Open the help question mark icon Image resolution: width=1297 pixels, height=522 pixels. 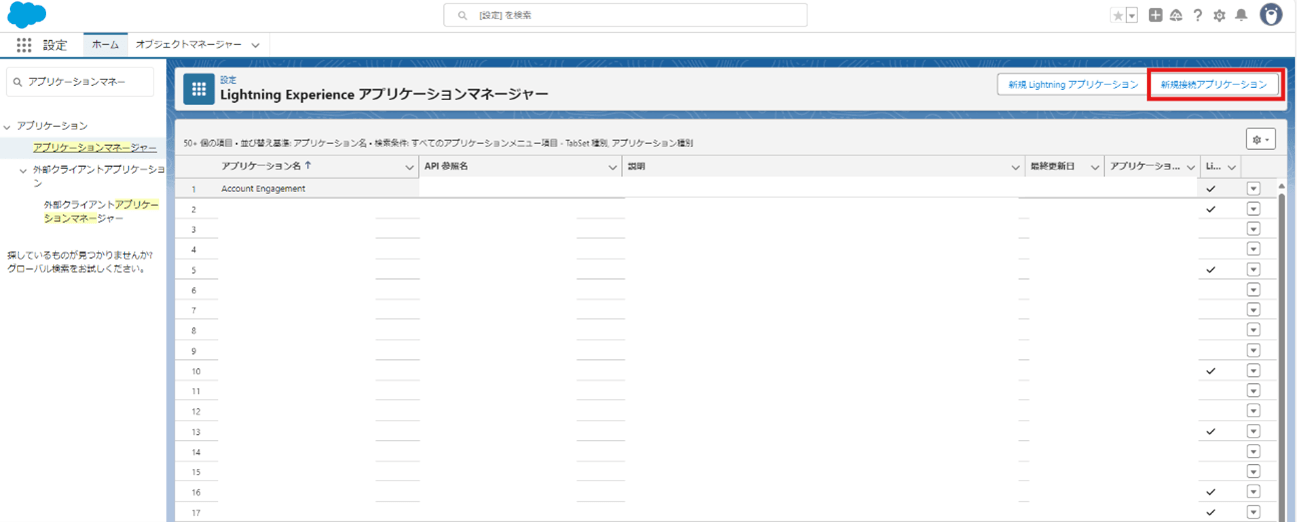(1197, 15)
